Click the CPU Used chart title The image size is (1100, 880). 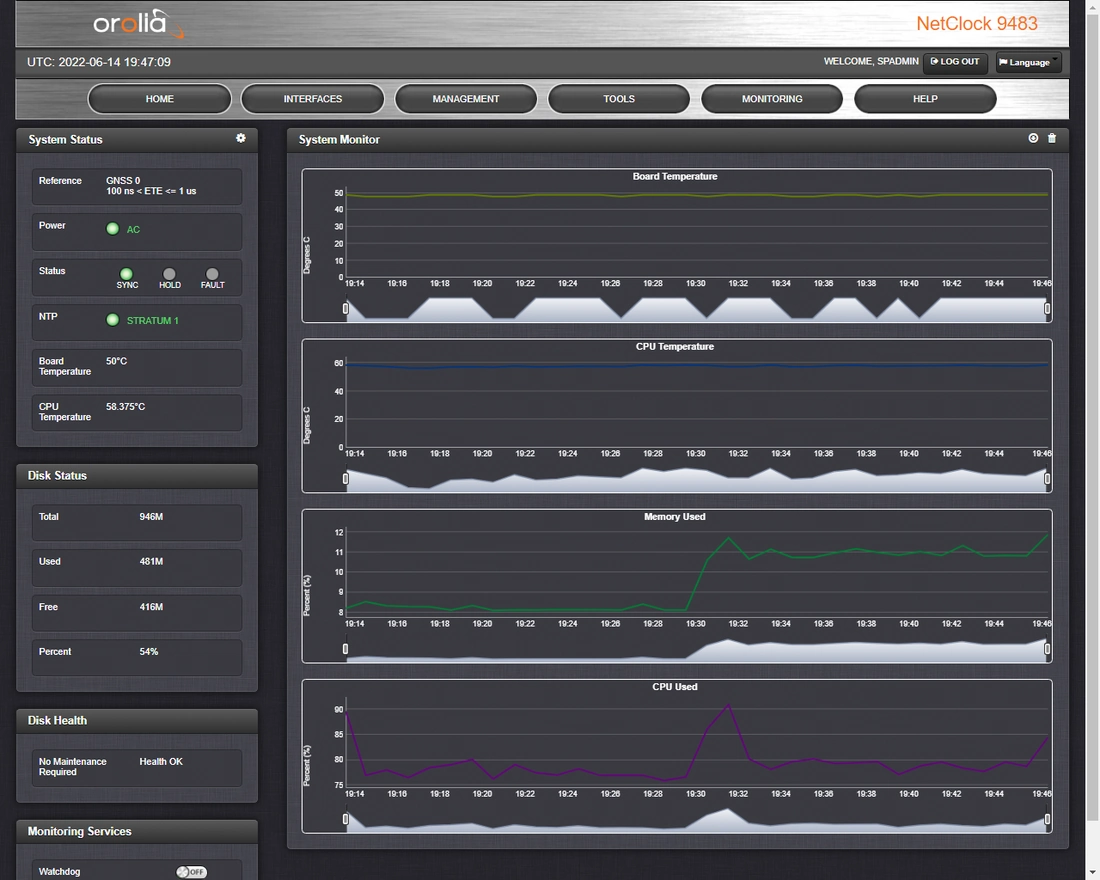pos(675,687)
